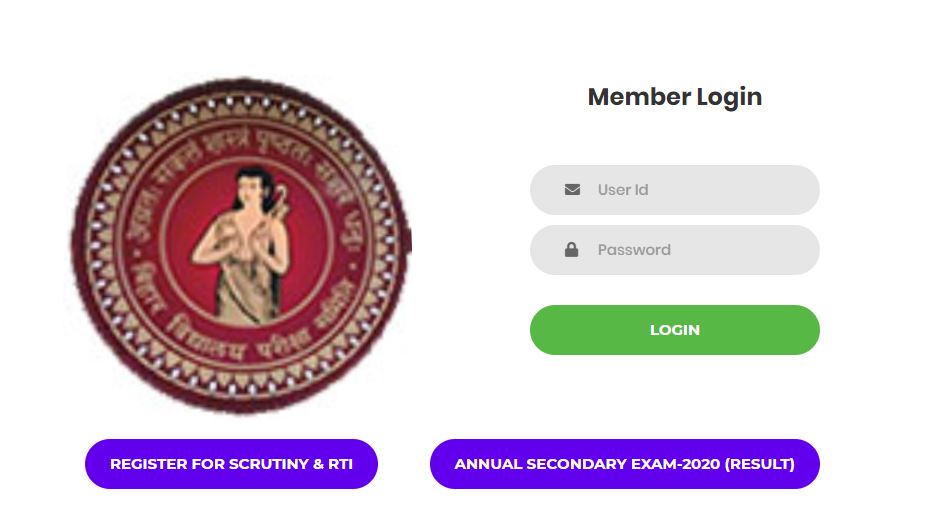Click '(RESULT)' text on the purple button
The height and width of the screenshot is (506, 929).
[759, 464]
